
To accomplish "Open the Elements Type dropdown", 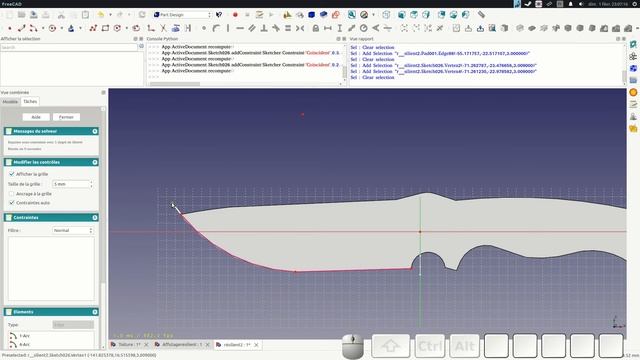I will pyautogui.click(x=73, y=325).
